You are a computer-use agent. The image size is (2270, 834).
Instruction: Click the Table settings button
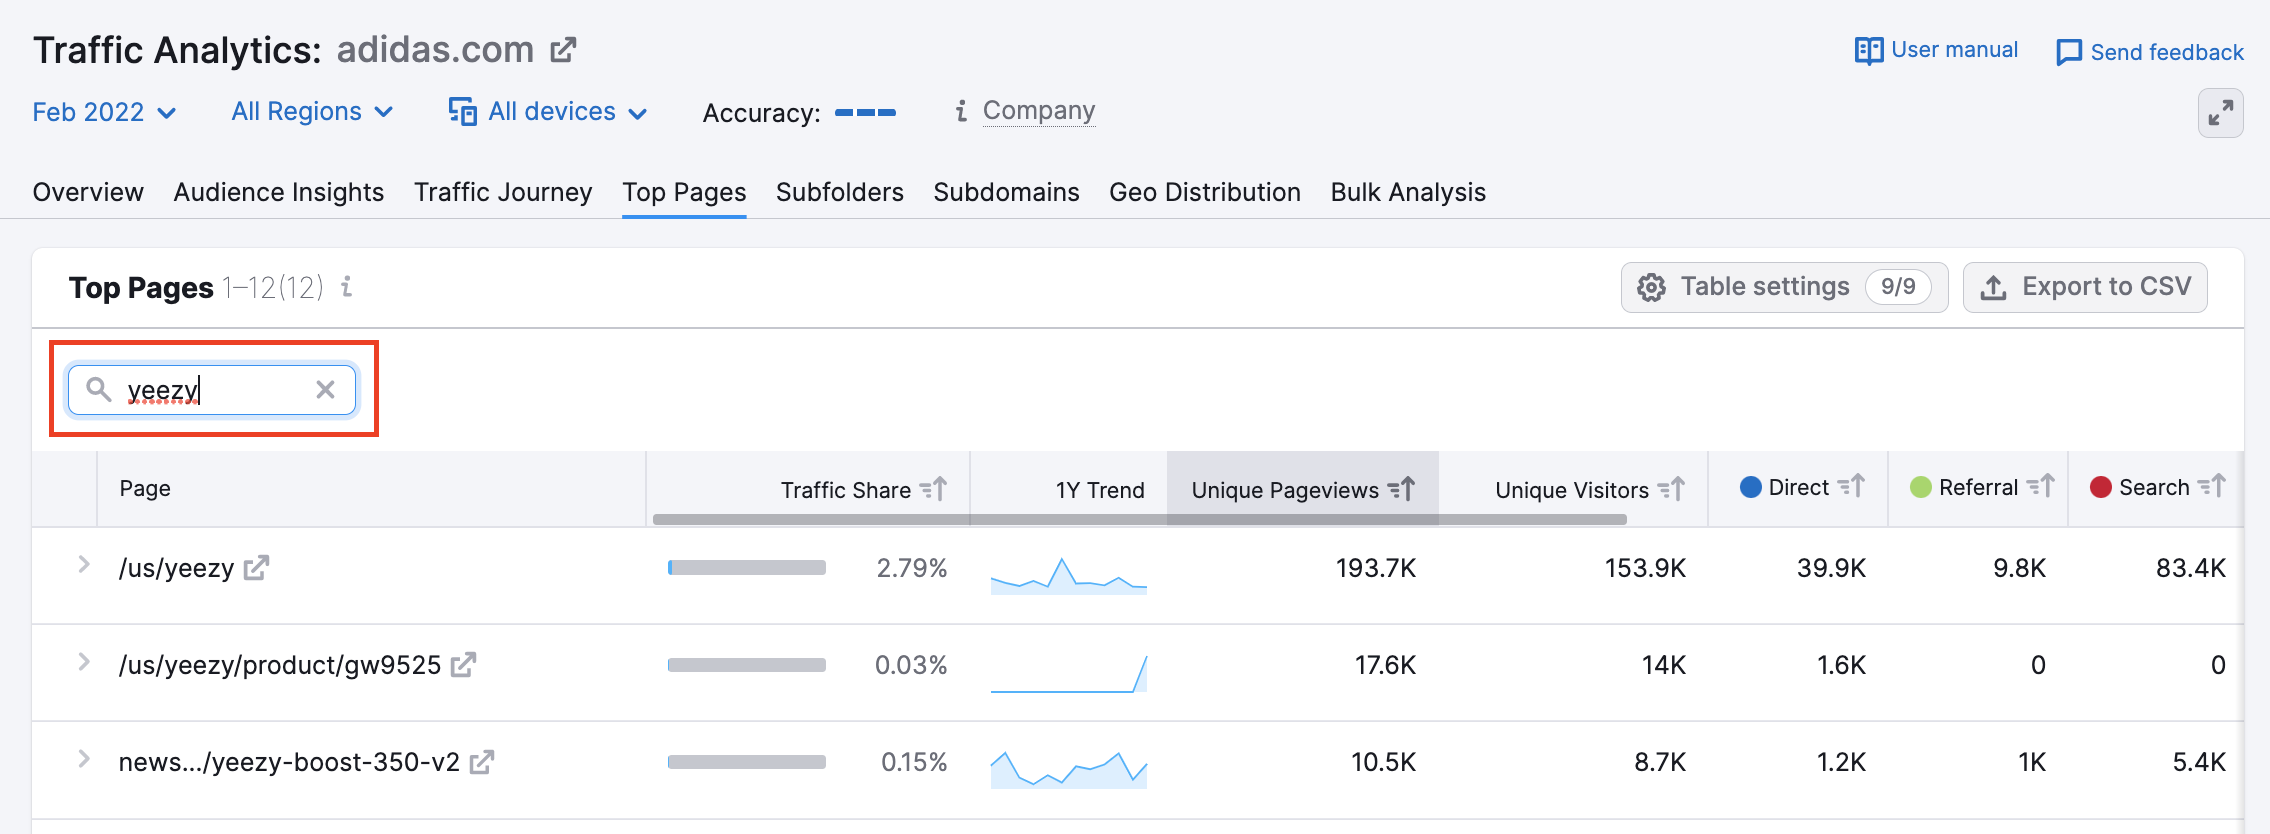[1785, 287]
